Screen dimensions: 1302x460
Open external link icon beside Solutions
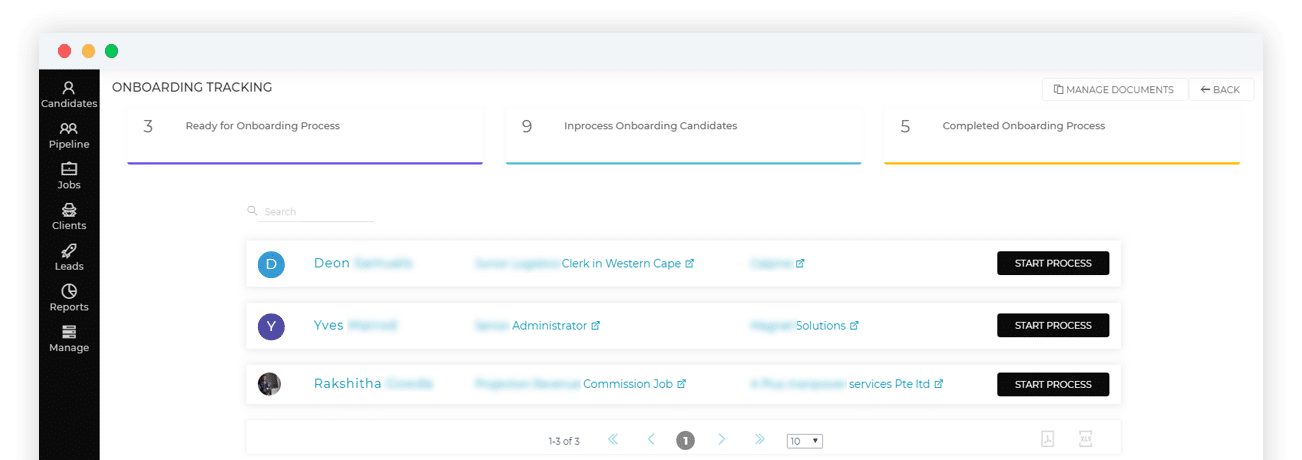854,326
